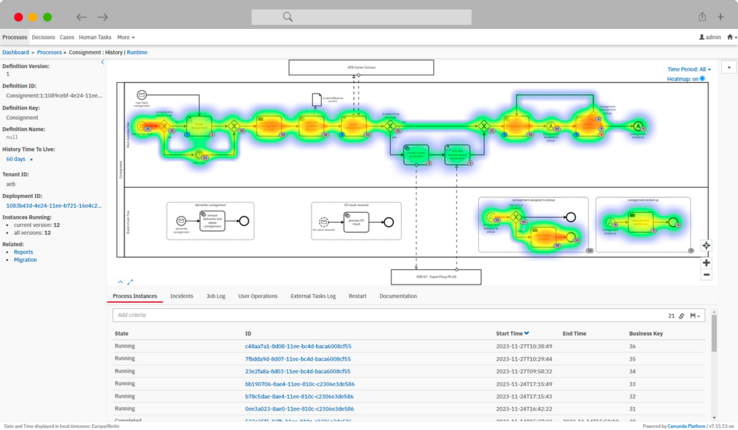
Task: Click the browser share icon
Action: pos(702,17)
